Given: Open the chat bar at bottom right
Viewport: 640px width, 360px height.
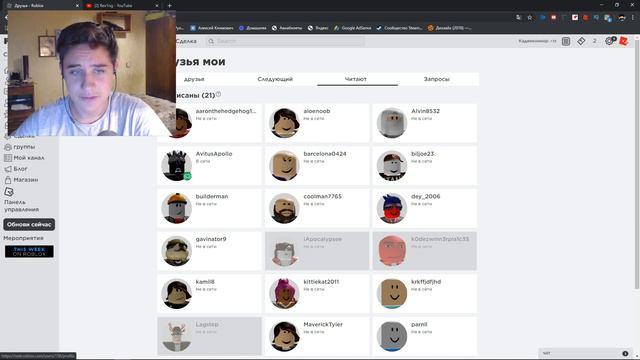Looking at the screenshot, I should [x=586, y=353].
